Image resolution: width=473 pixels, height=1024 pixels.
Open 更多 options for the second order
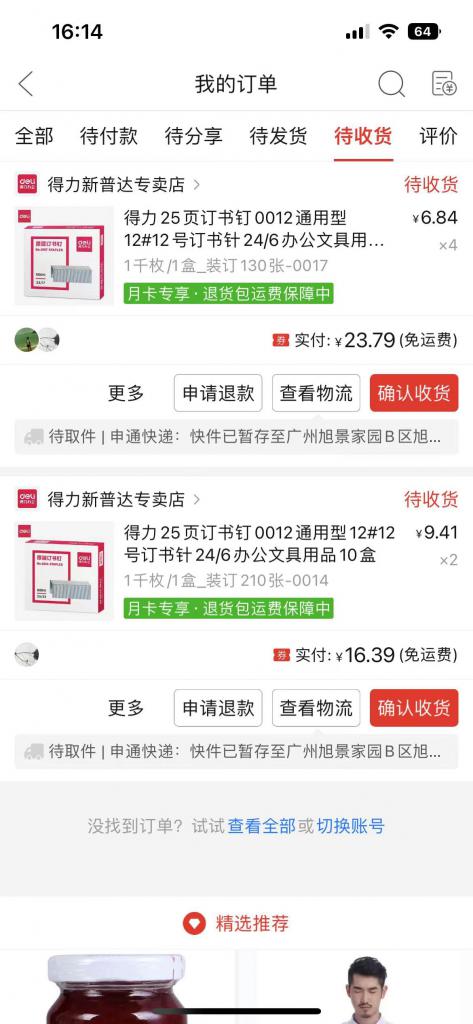(x=126, y=708)
